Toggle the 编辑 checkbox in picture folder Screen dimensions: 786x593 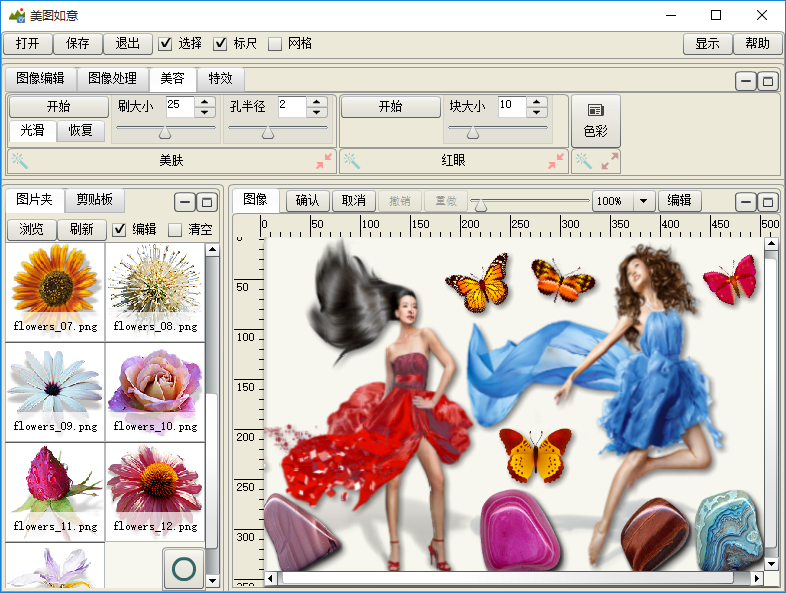(119, 230)
